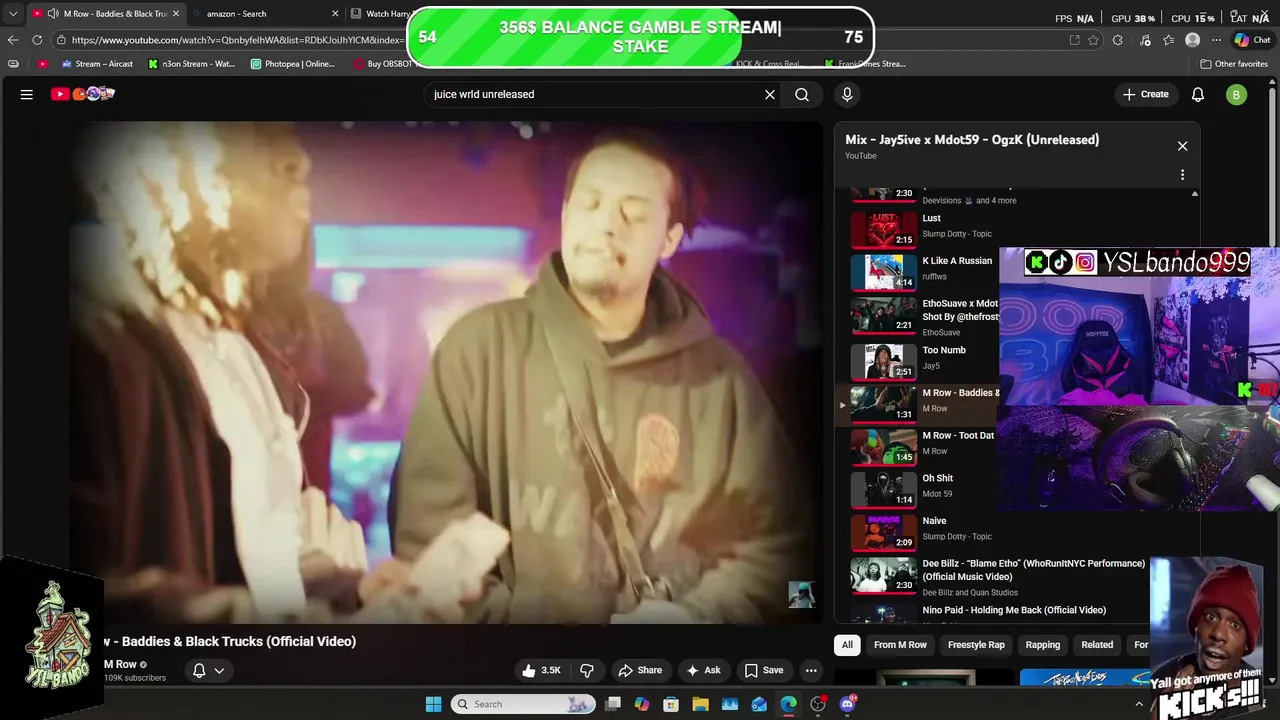Screen dimensions: 1280x720
Task: Open Buy OBSBOT bookmark
Action: (x=383, y=64)
